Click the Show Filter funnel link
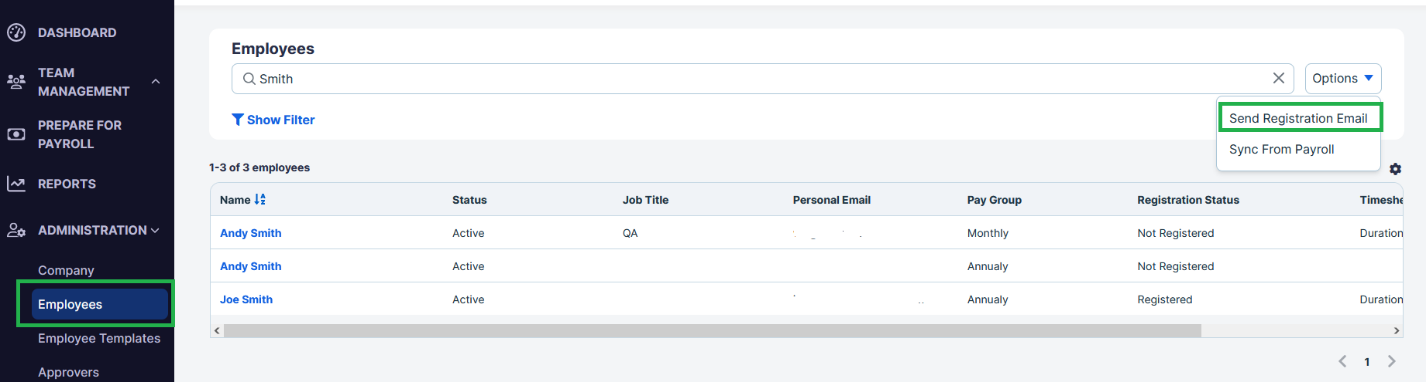The width and height of the screenshot is (1426, 382). 273,120
